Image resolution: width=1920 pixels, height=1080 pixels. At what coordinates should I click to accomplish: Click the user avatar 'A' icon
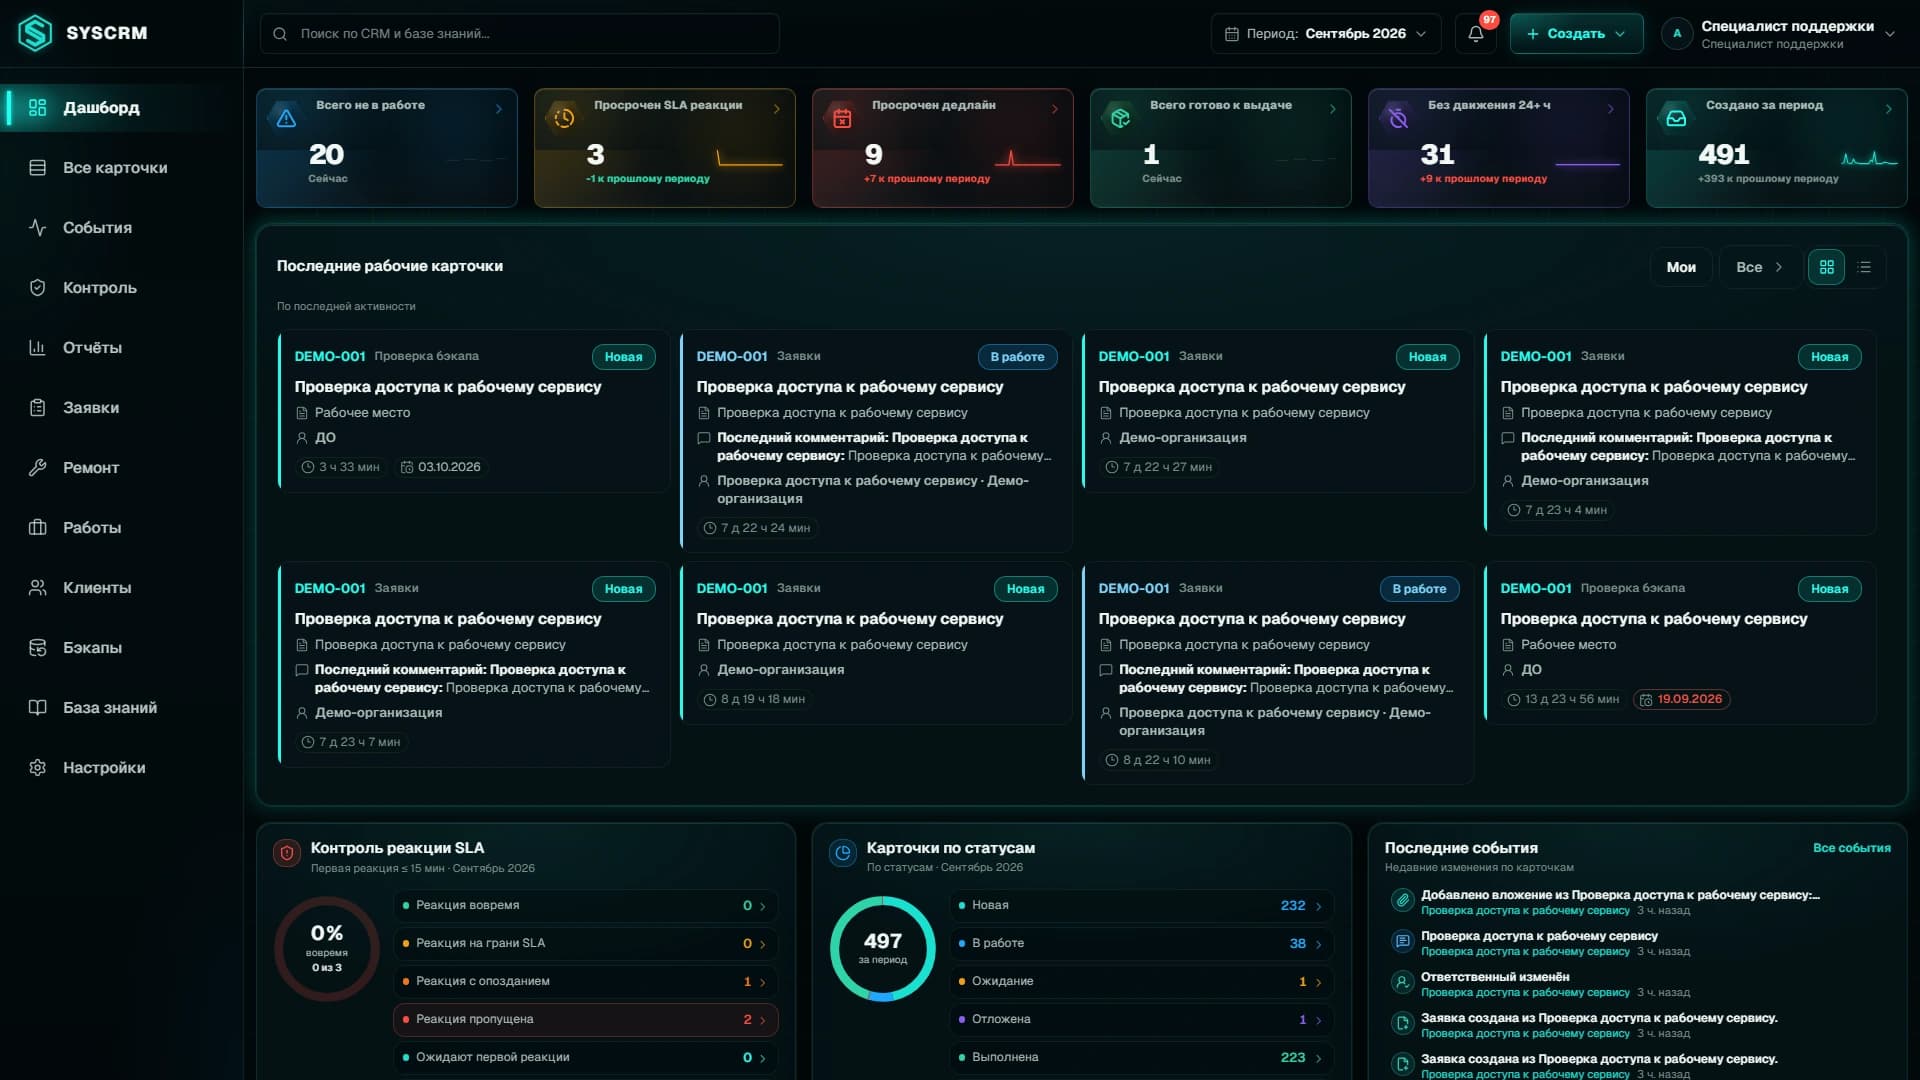[1677, 34]
